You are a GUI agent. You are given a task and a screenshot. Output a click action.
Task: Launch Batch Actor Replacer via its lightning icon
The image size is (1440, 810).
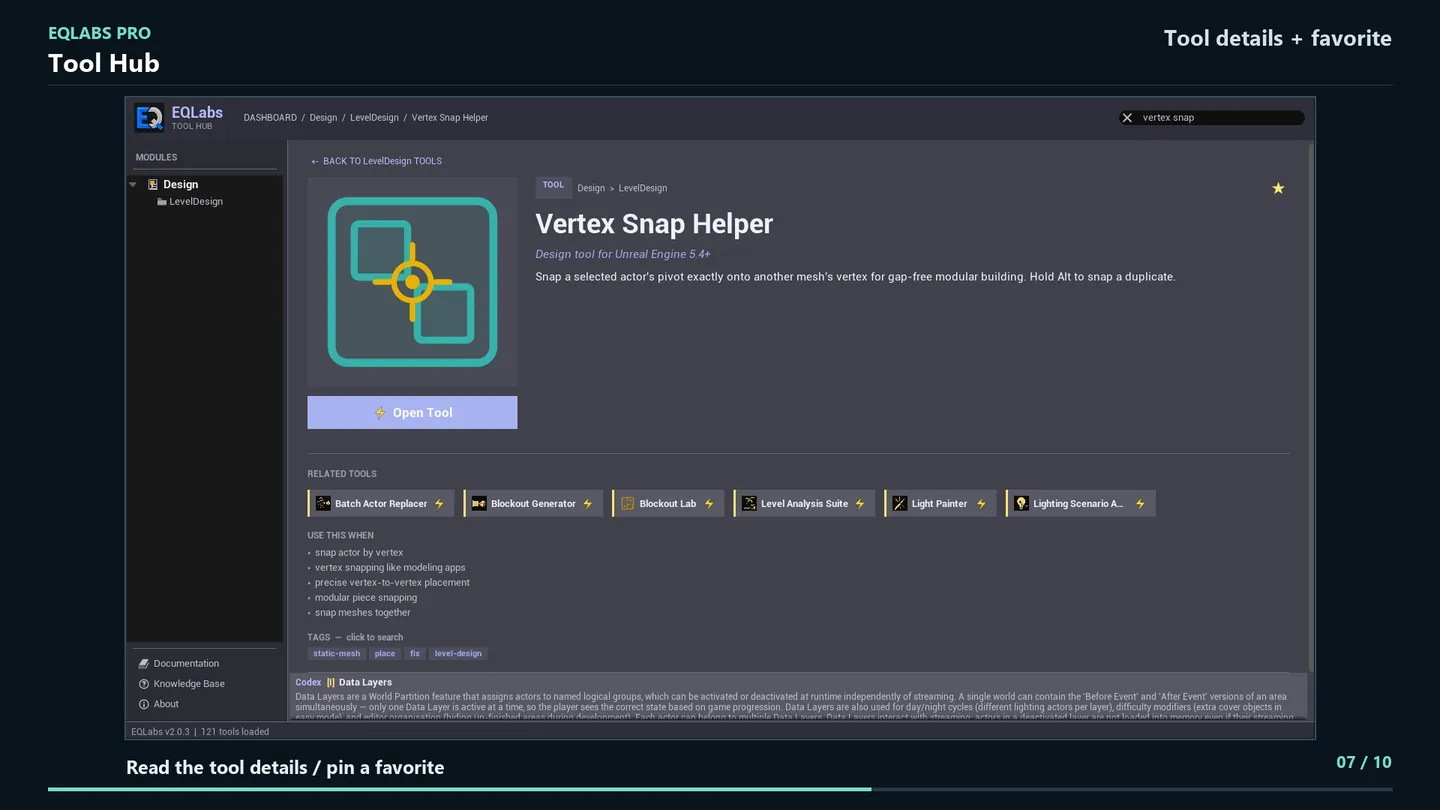[x=439, y=504]
